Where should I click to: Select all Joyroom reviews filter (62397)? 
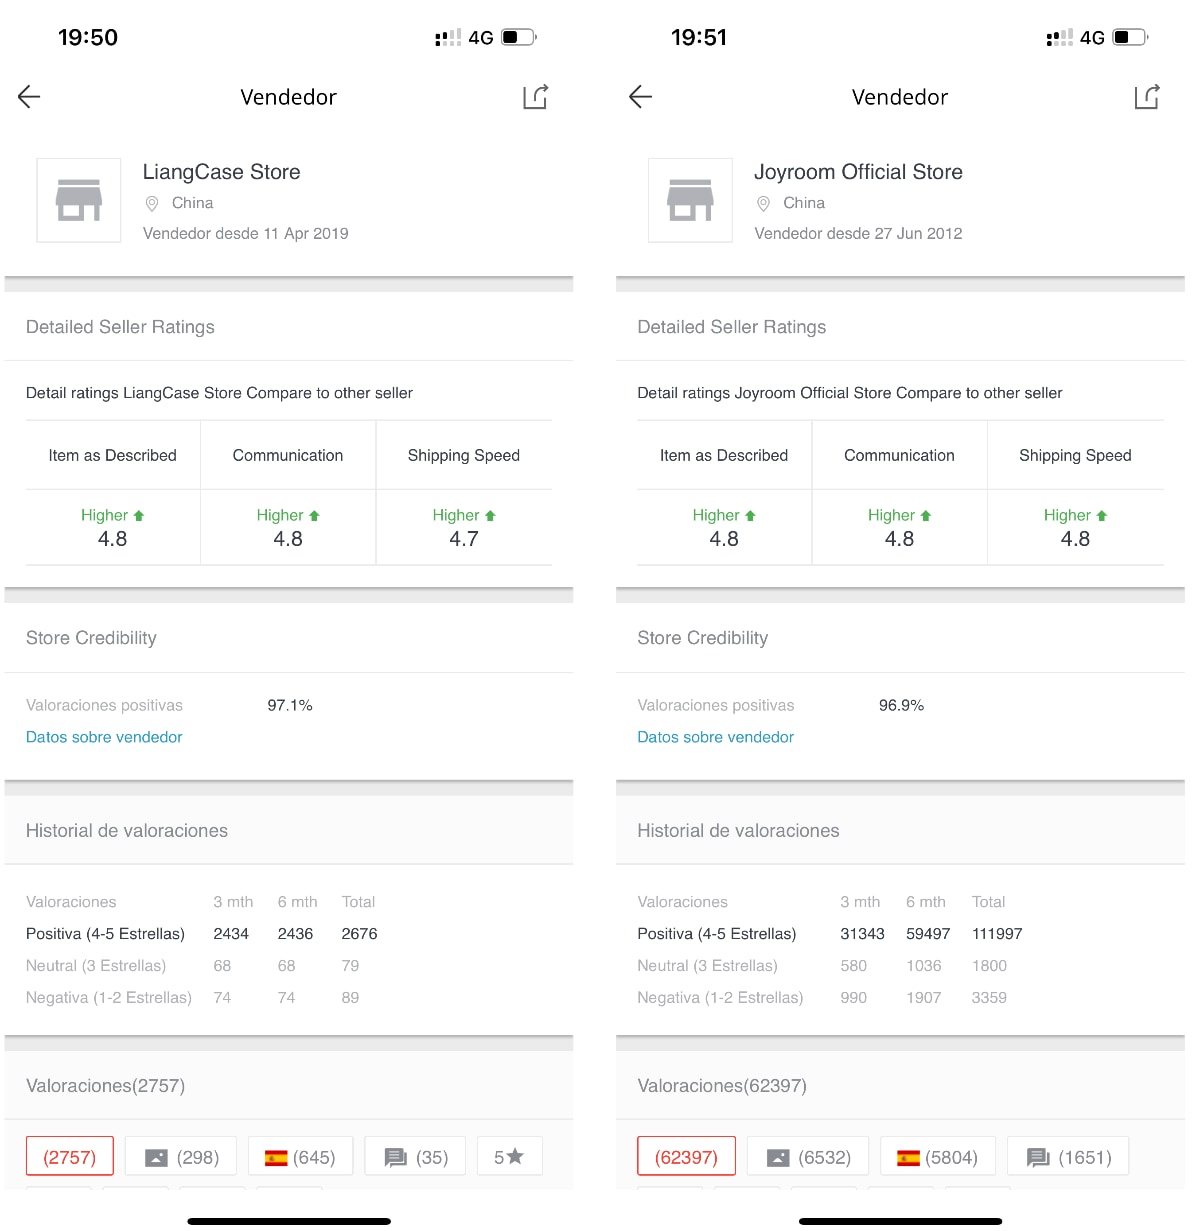686,1157
